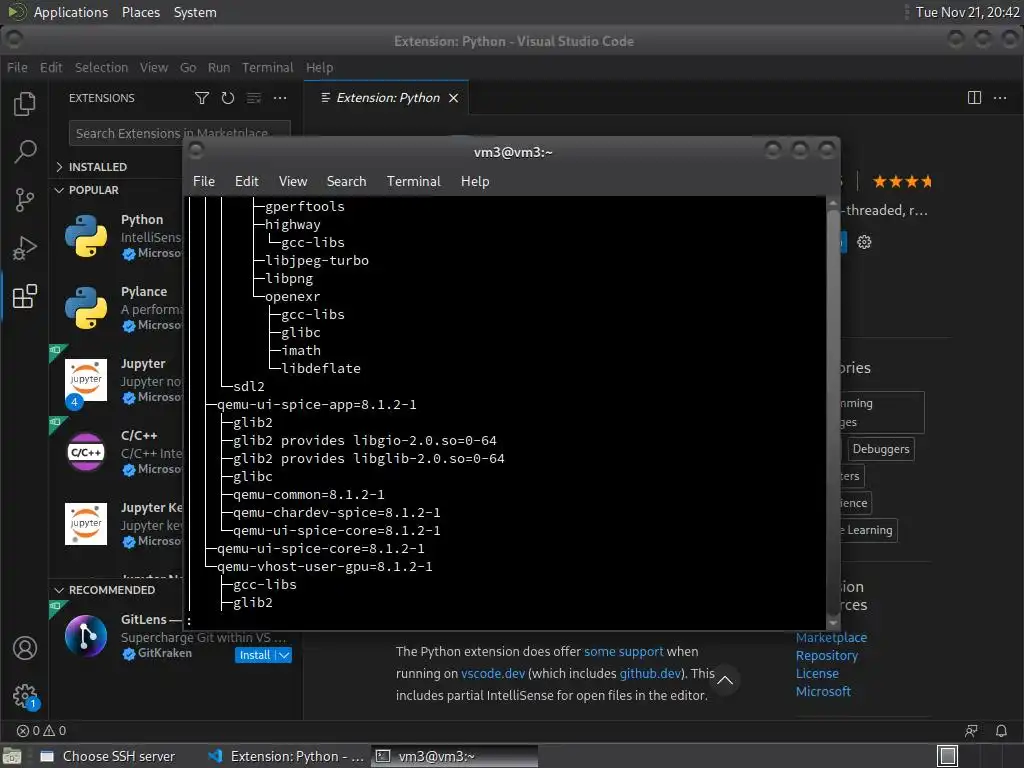Image resolution: width=1024 pixels, height=768 pixels.
Task: Open the Manage gear in activity bar
Action: coord(25,696)
